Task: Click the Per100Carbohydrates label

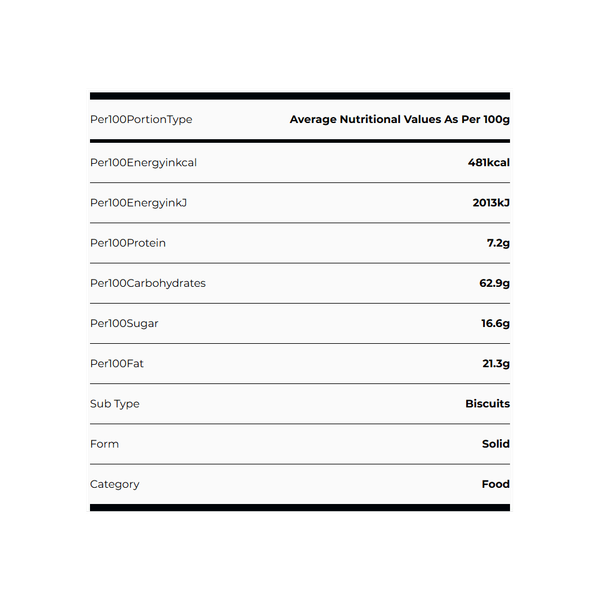Action: point(148,283)
